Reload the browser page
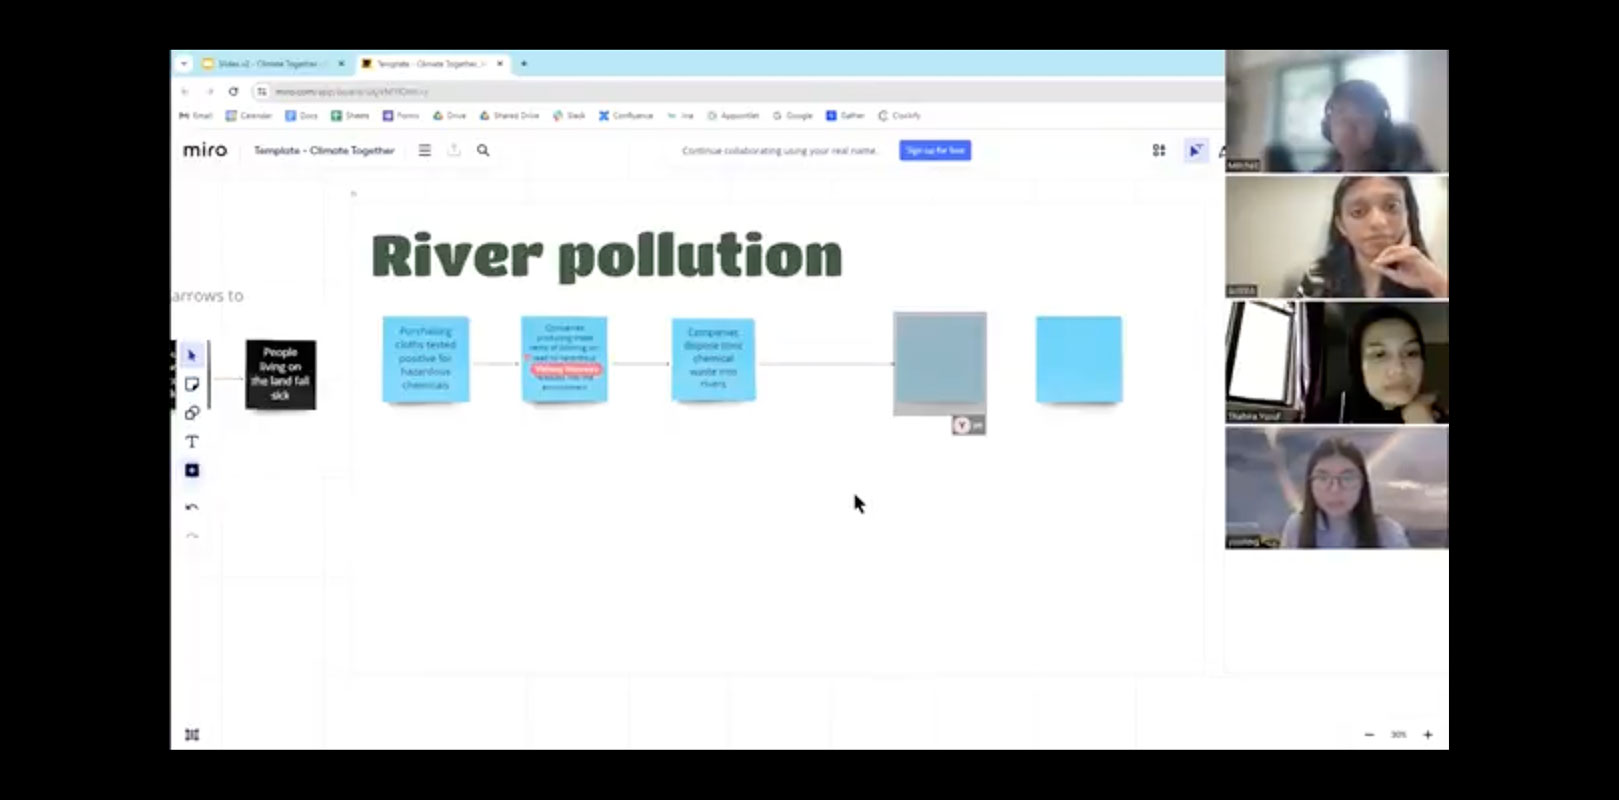This screenshot has width=1619, height=800. [233, 91]
